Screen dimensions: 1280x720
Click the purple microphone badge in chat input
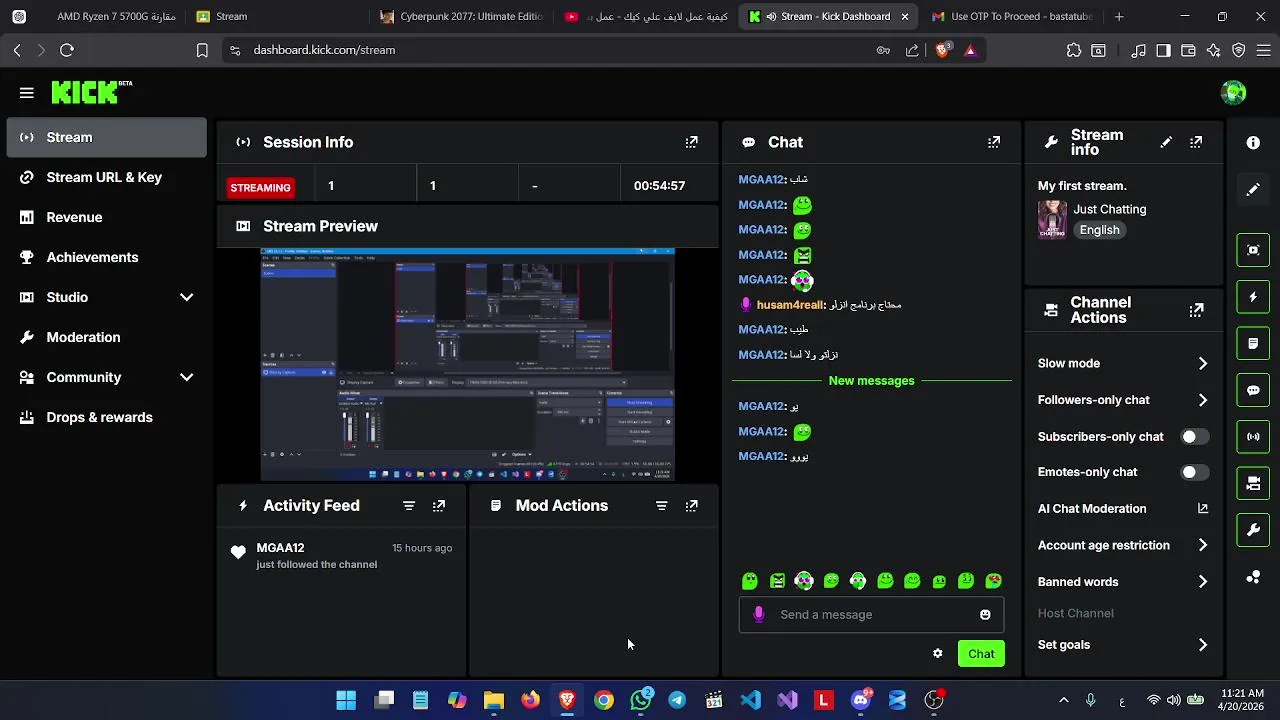[x=758, y=614]
